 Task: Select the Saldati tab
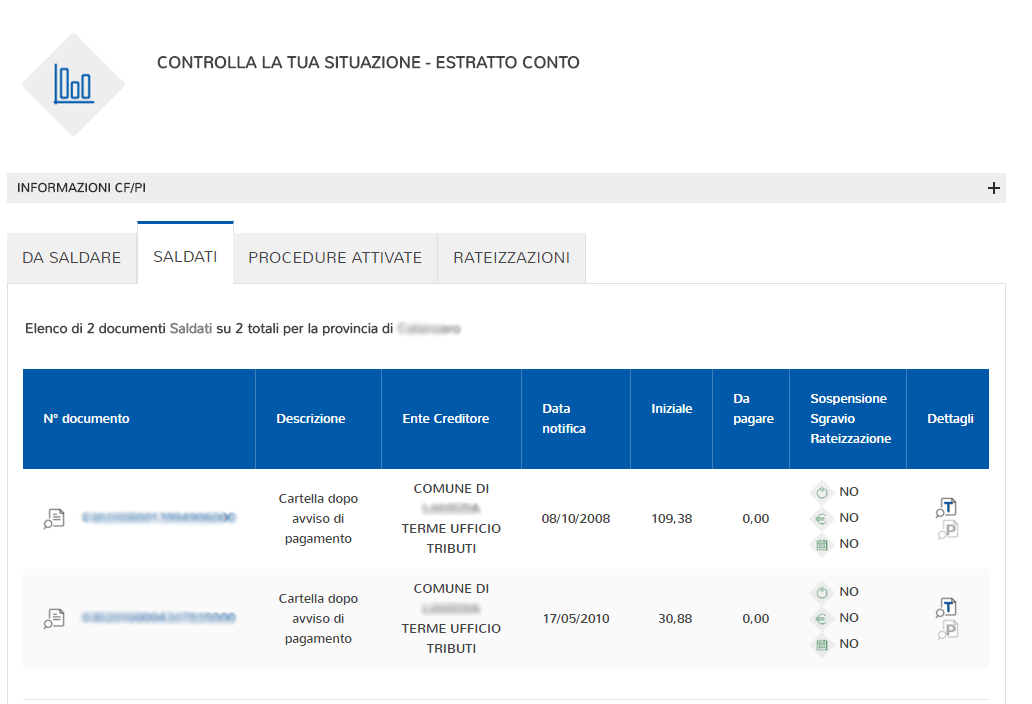coord(185,257)
